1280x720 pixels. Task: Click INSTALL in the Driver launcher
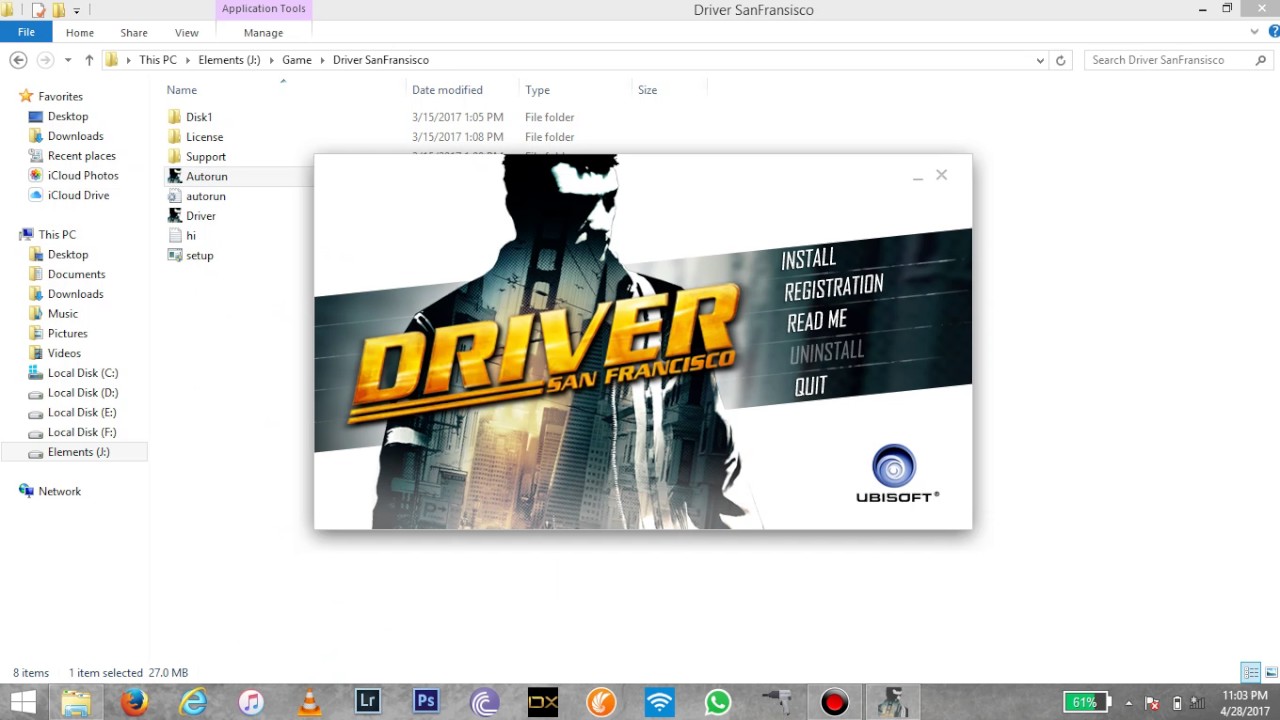[808, 258]
